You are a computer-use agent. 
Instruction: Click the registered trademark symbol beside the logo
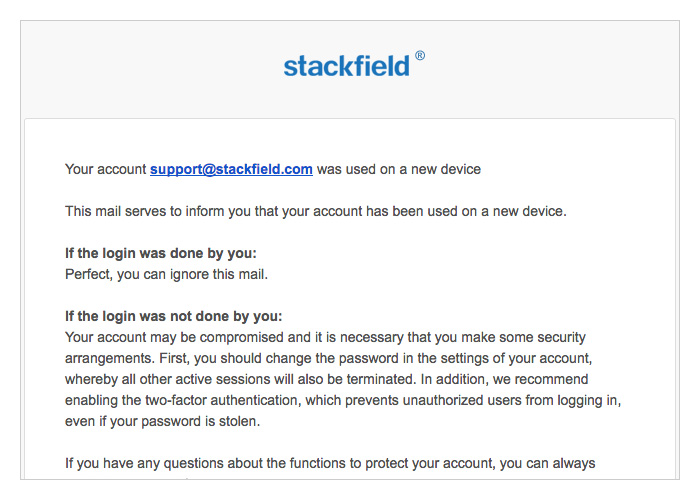coord(420,56)
